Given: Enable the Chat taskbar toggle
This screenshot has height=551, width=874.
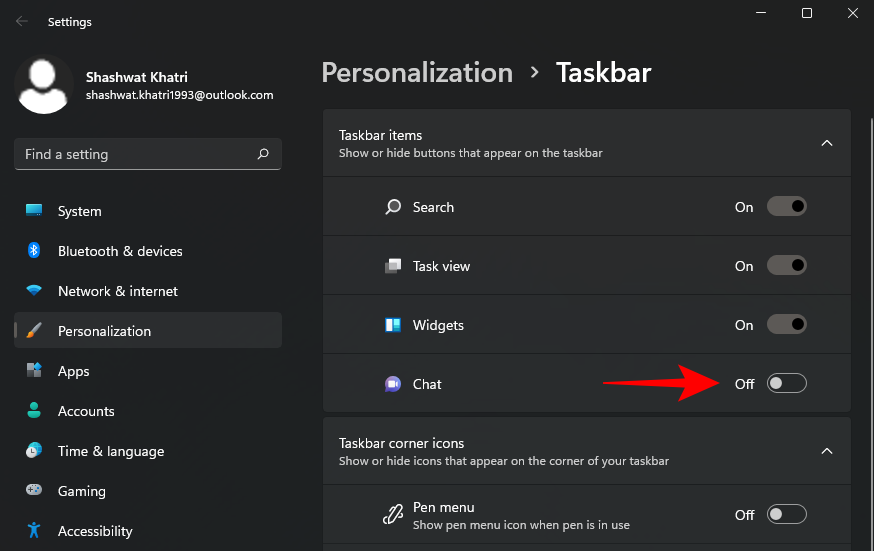Looking at the screenshot, I should (x=786, y=384).
